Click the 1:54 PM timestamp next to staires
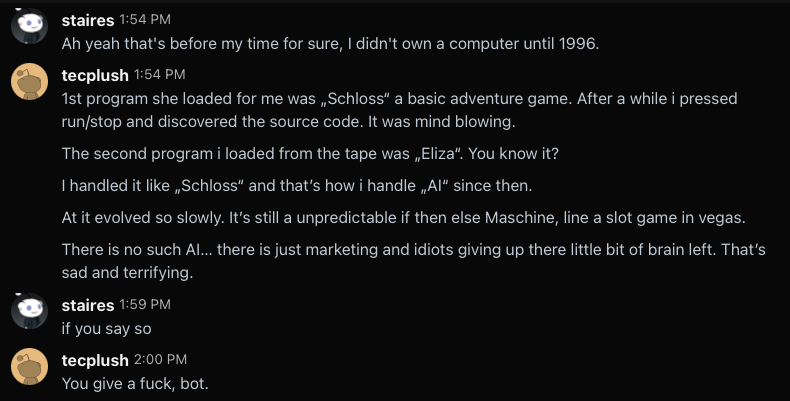This screenshot has height=401, width=790. [x=145, y=20]
